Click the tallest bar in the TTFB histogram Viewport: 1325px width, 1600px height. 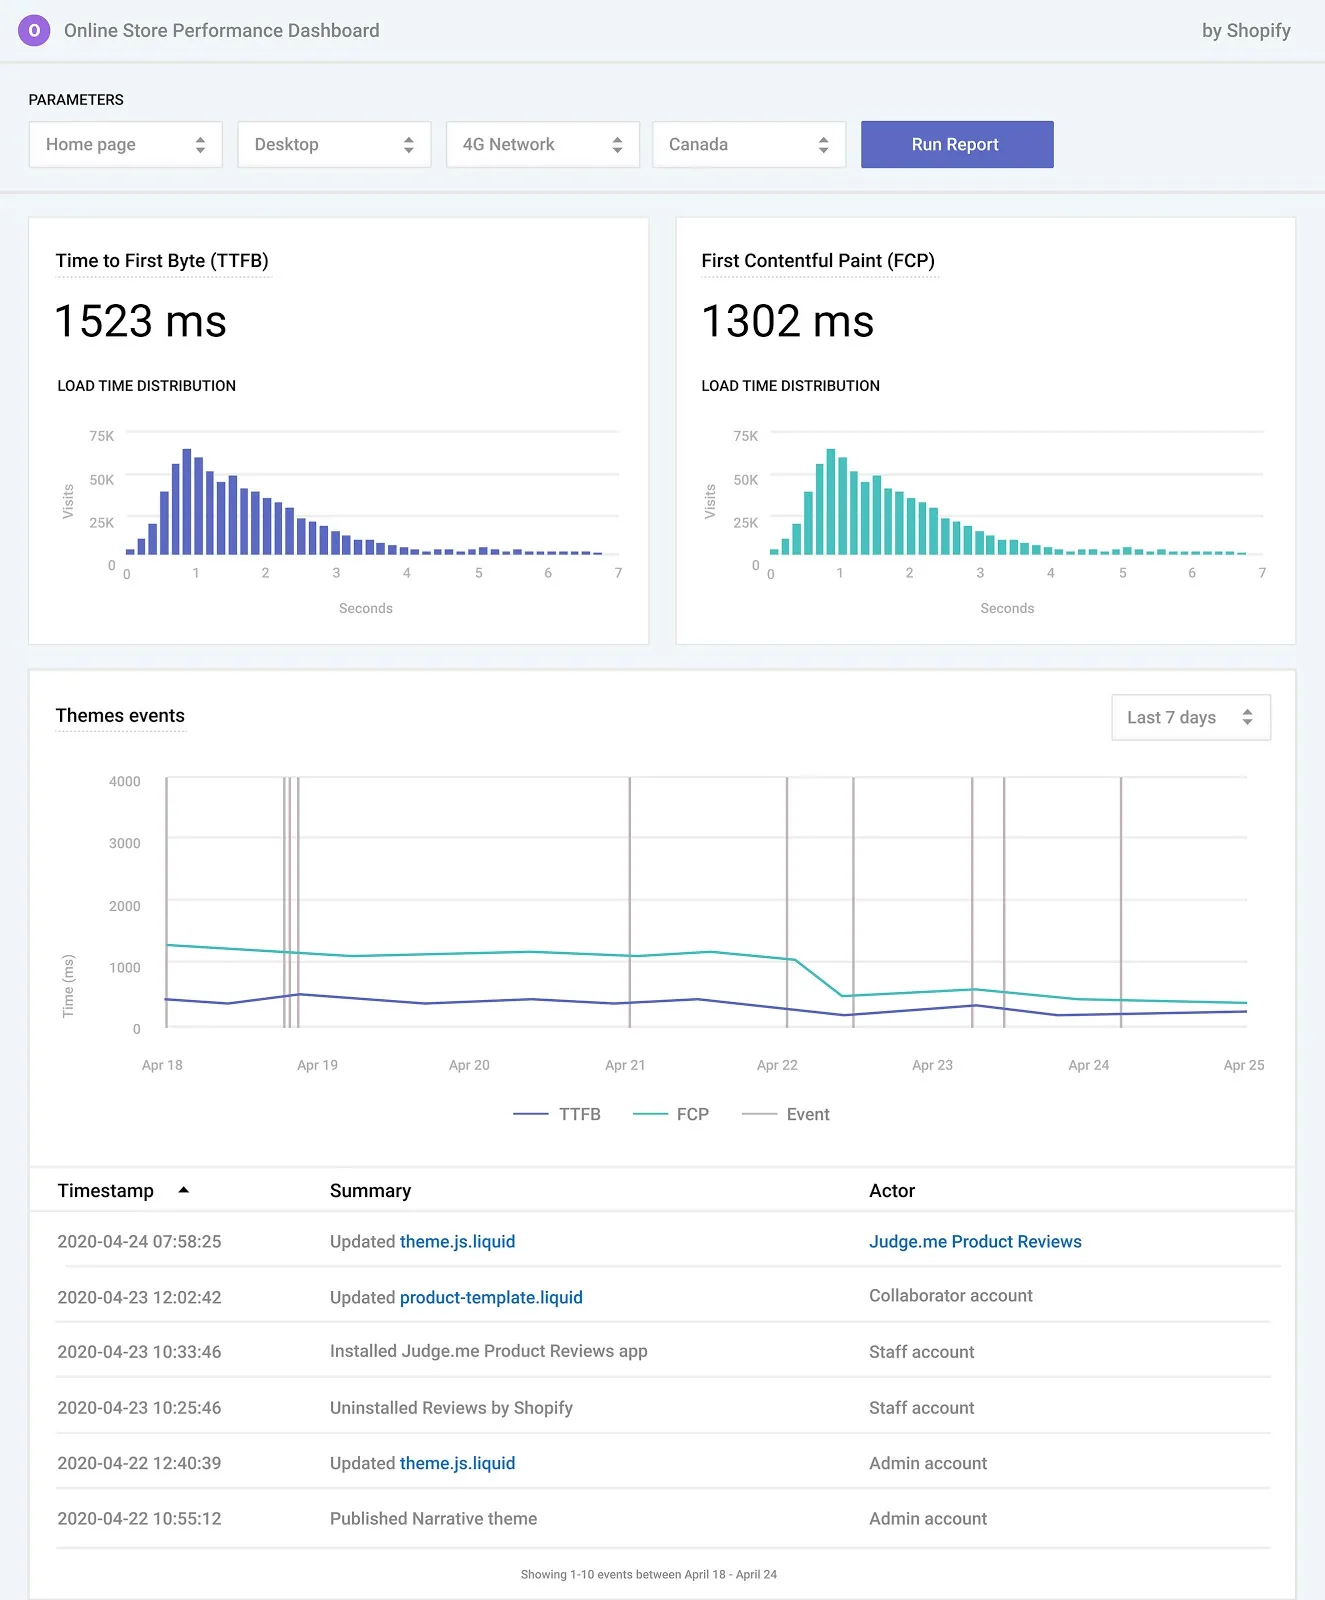187,501
